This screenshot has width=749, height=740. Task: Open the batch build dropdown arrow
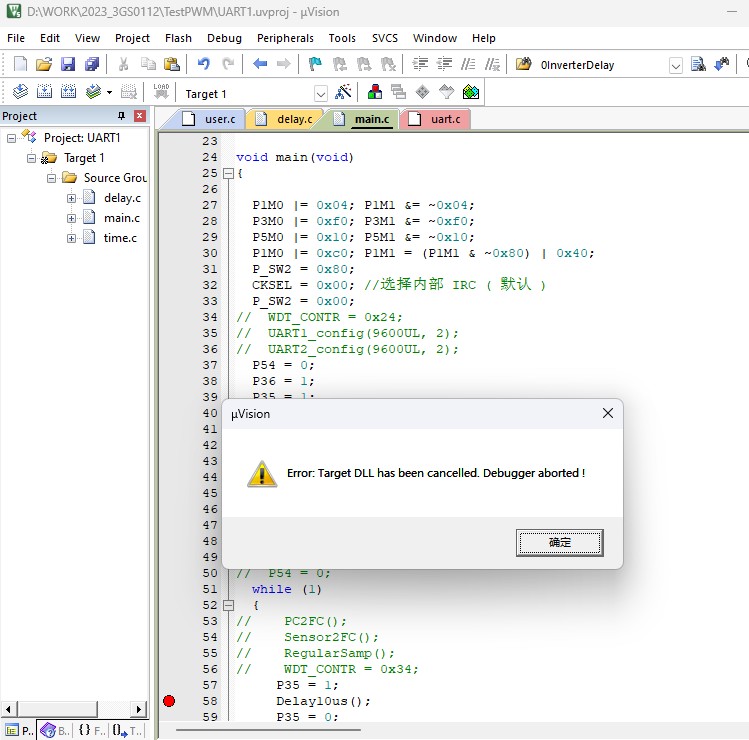tap(109, 92)
